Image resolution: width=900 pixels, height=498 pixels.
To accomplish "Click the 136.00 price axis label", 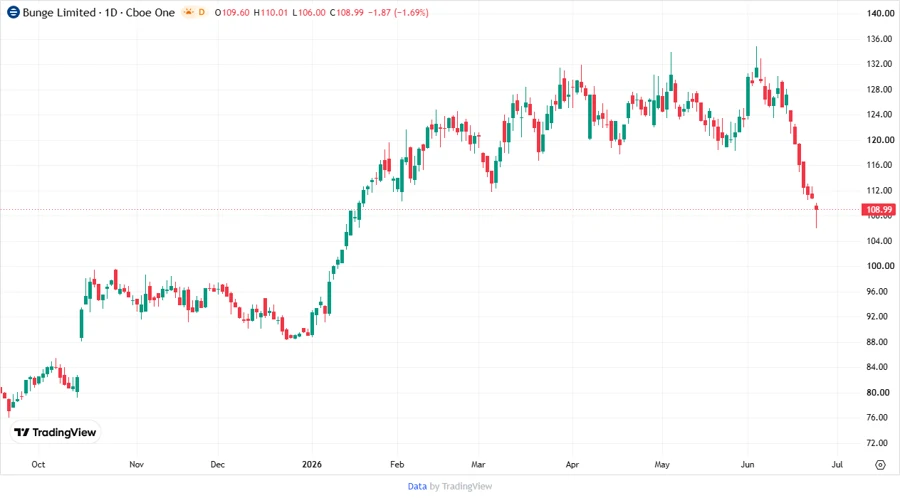I will click(880, 39).
